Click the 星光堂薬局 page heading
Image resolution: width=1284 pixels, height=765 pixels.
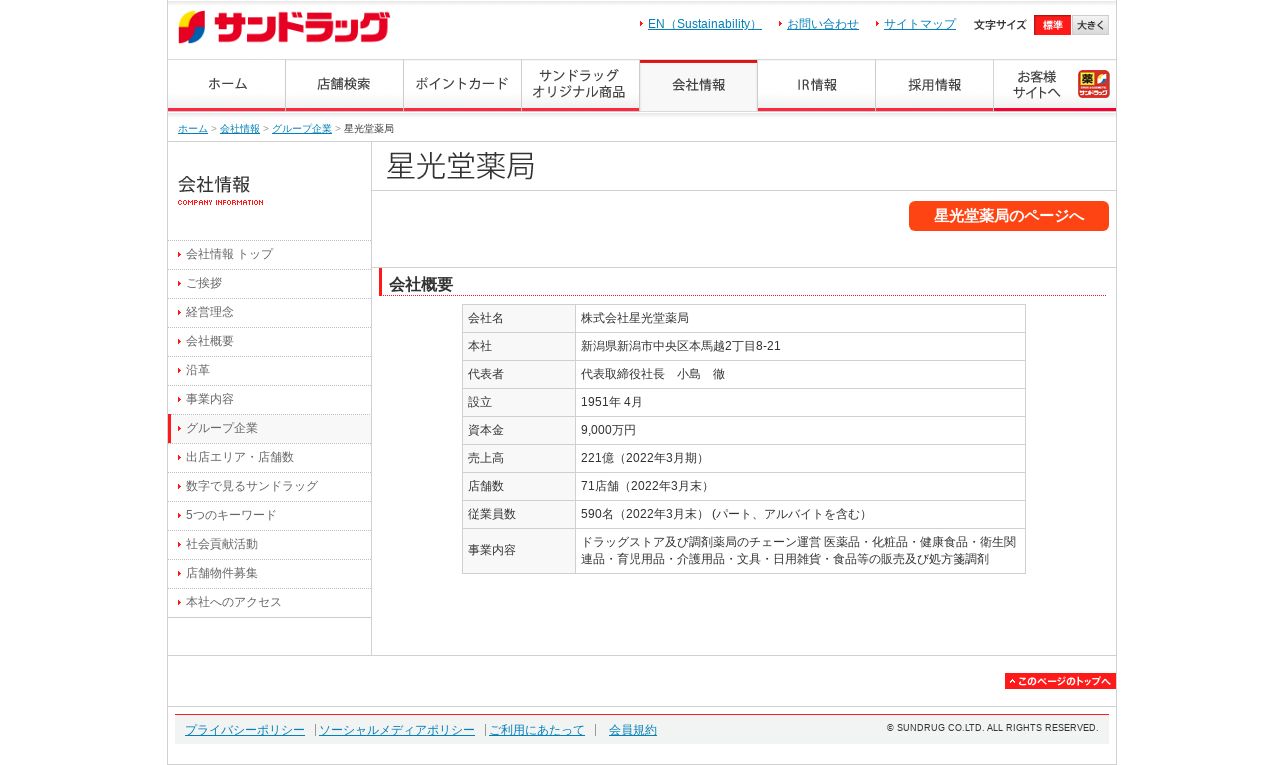click(461, 166)
